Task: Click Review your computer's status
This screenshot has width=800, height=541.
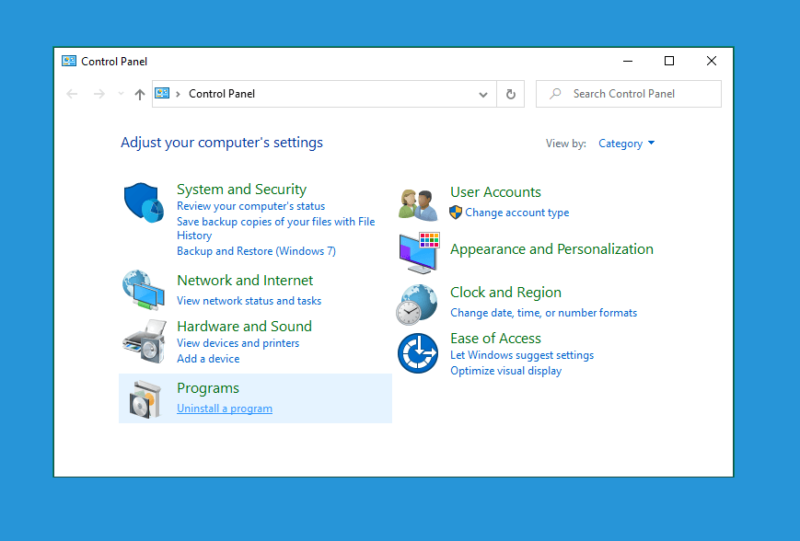Action: [251, 206]
